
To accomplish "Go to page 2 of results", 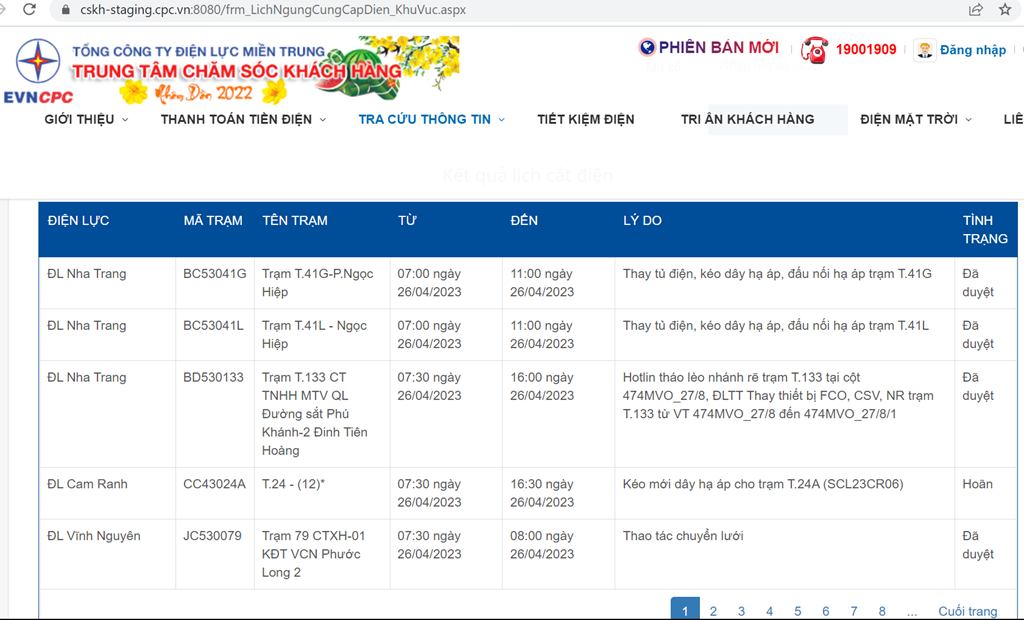I will [x=713, y=611].
